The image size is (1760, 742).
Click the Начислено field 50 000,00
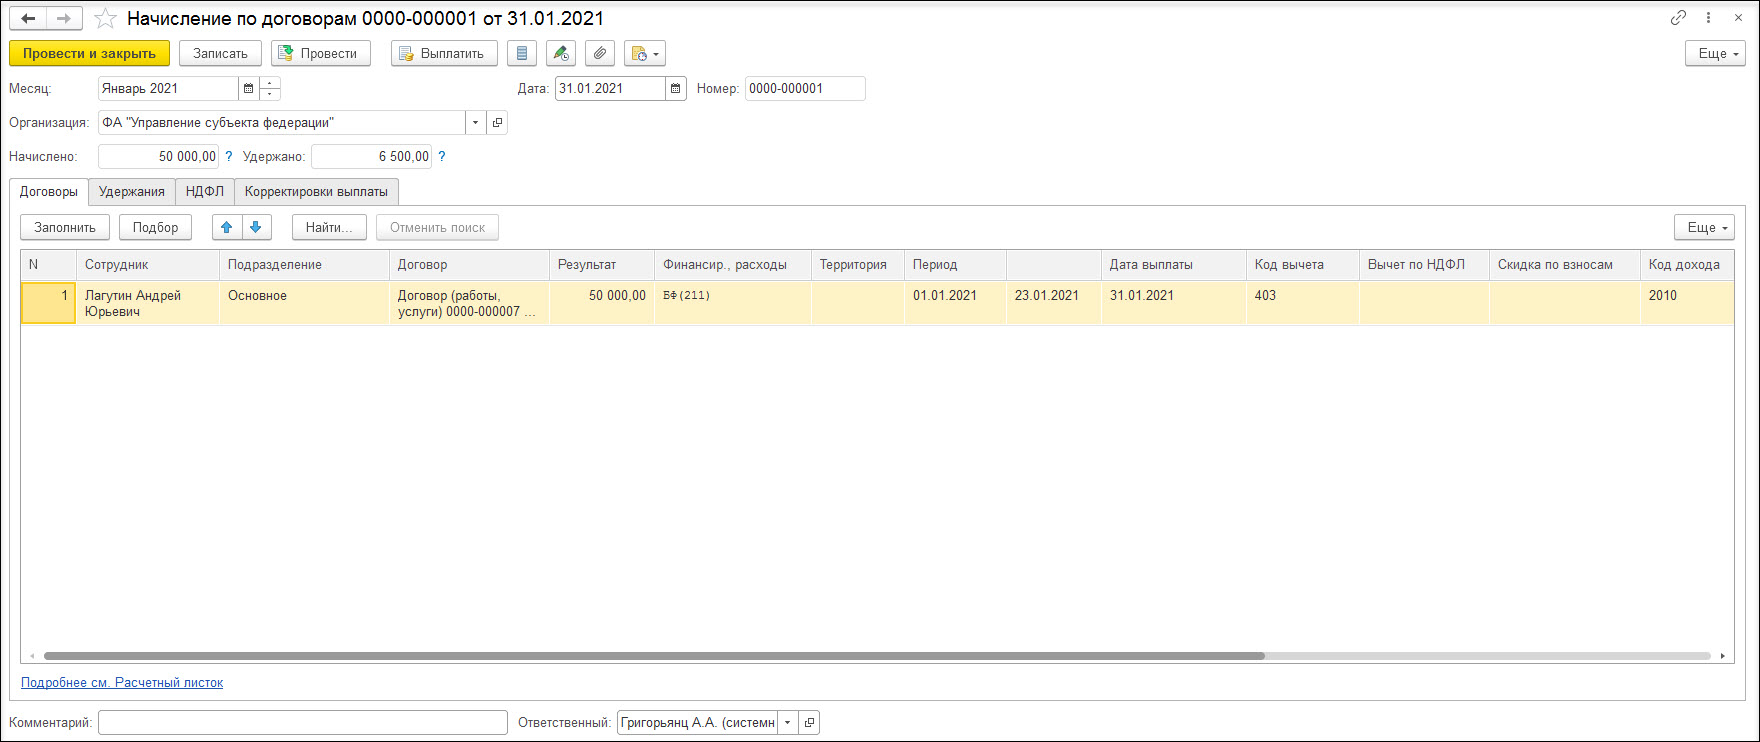coord(158,157)
